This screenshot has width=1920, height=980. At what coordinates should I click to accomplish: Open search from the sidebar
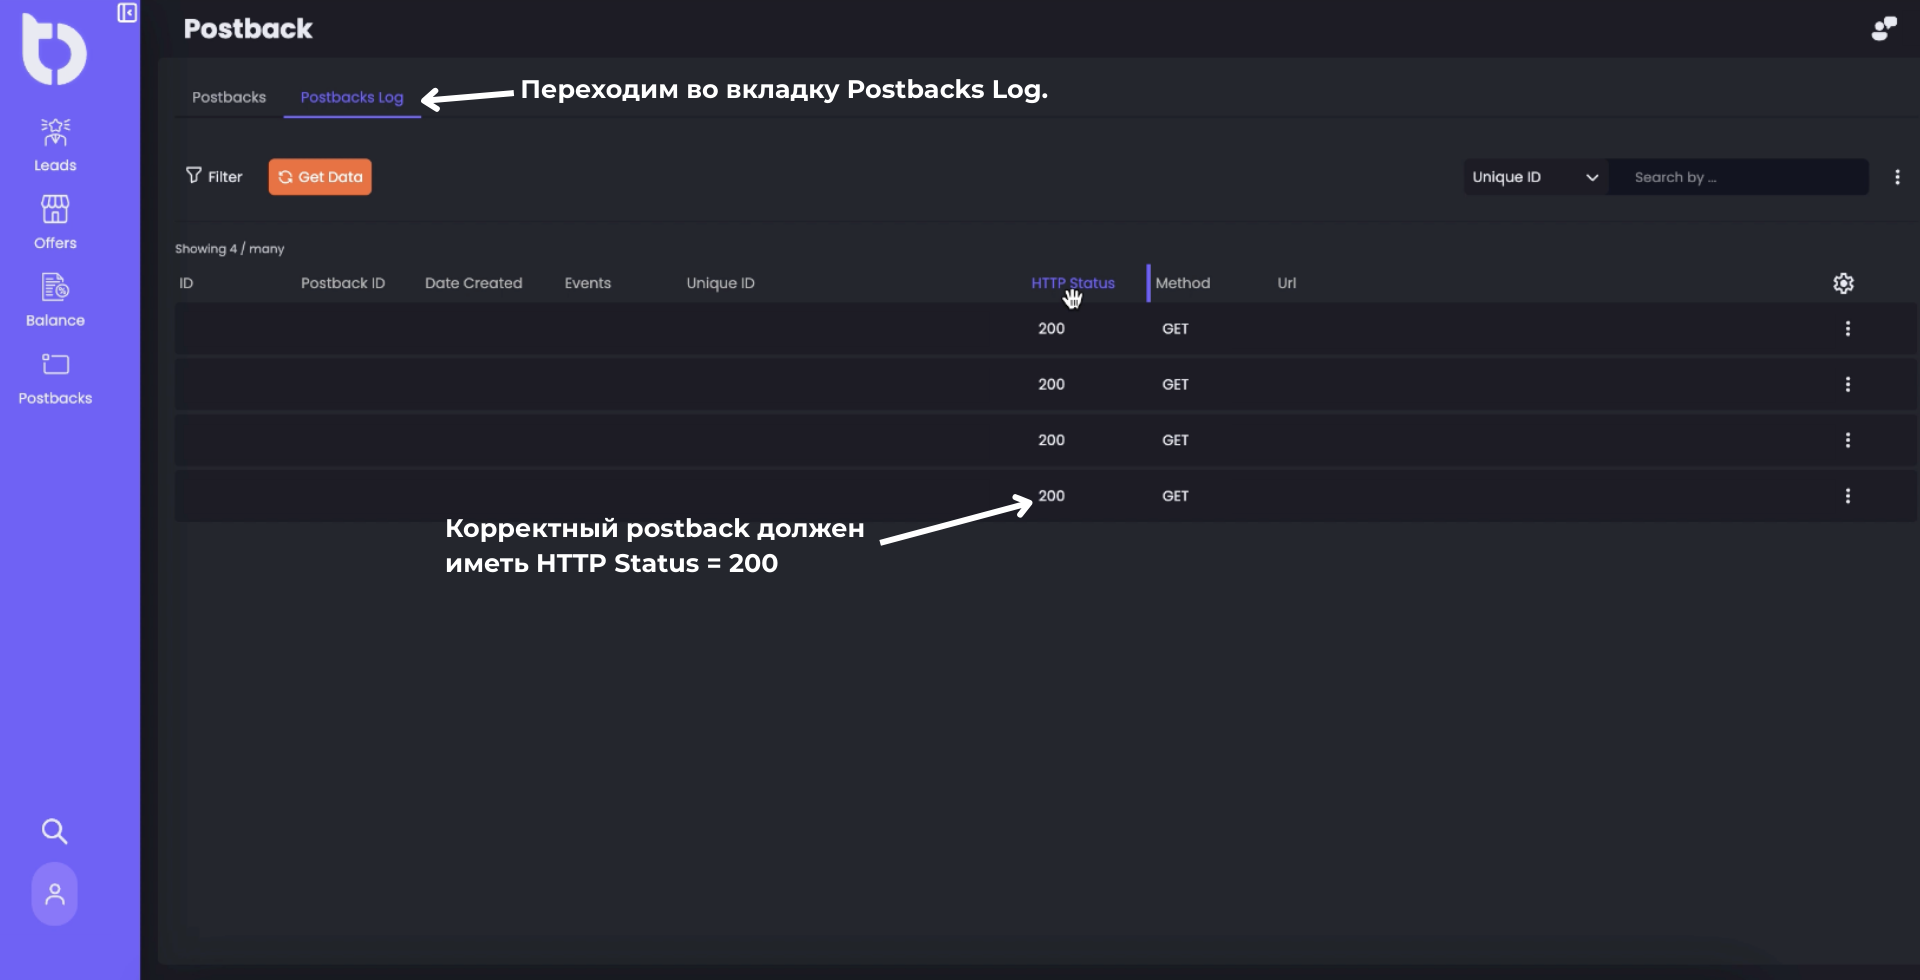click(x=54, y=831)
